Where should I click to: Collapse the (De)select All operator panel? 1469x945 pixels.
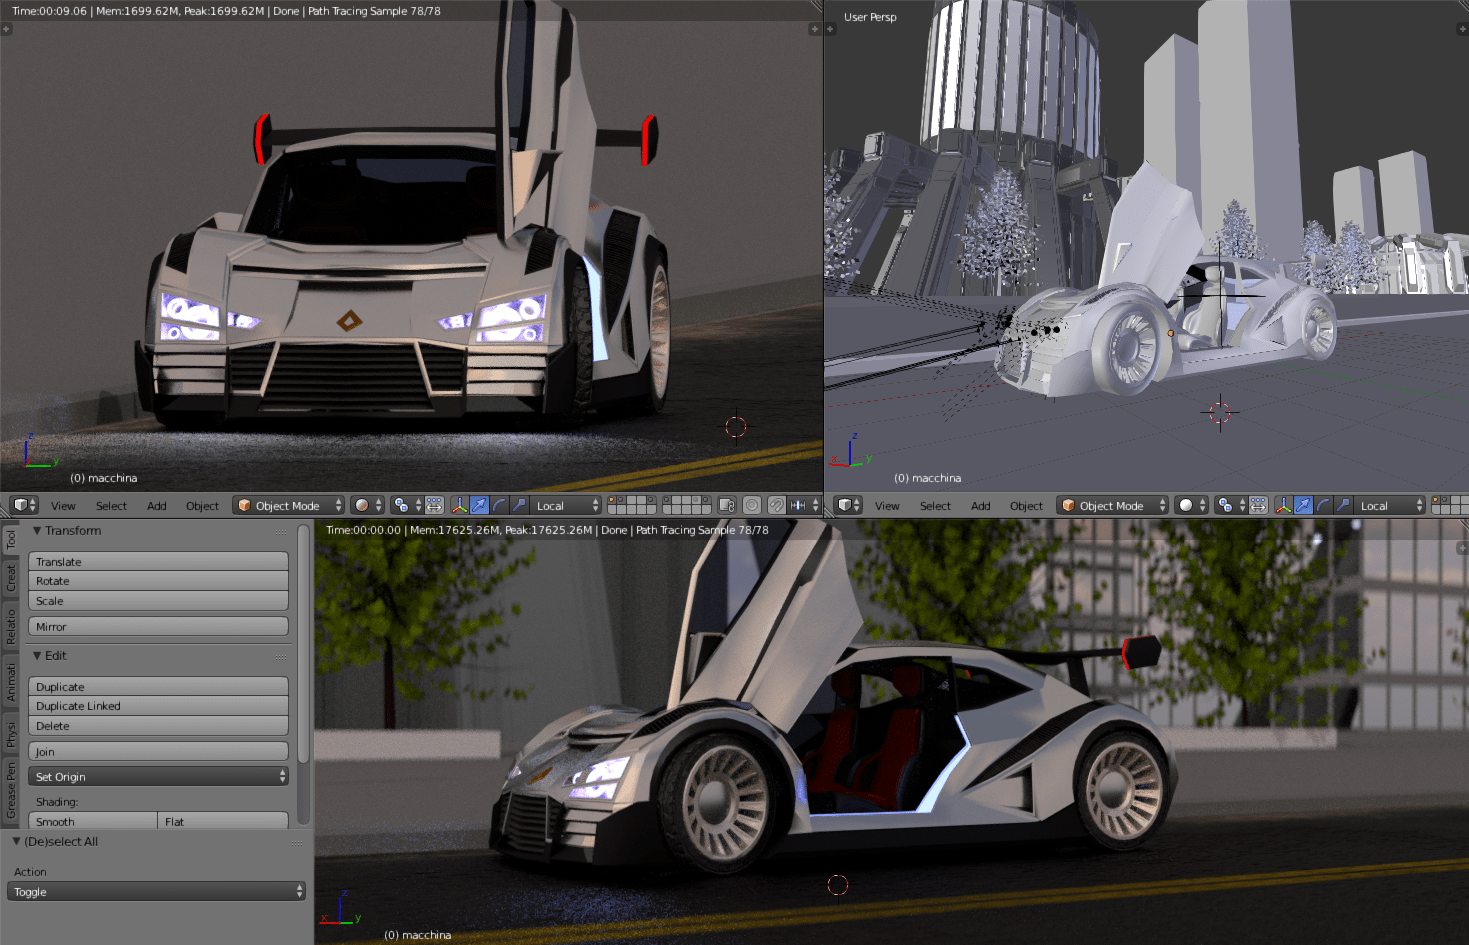[16, 842]
